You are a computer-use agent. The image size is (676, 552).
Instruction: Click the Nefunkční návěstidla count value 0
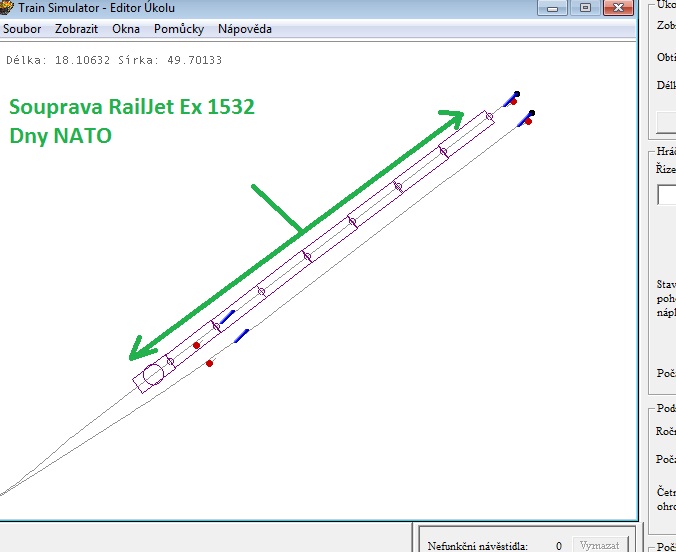click(559, 546)
